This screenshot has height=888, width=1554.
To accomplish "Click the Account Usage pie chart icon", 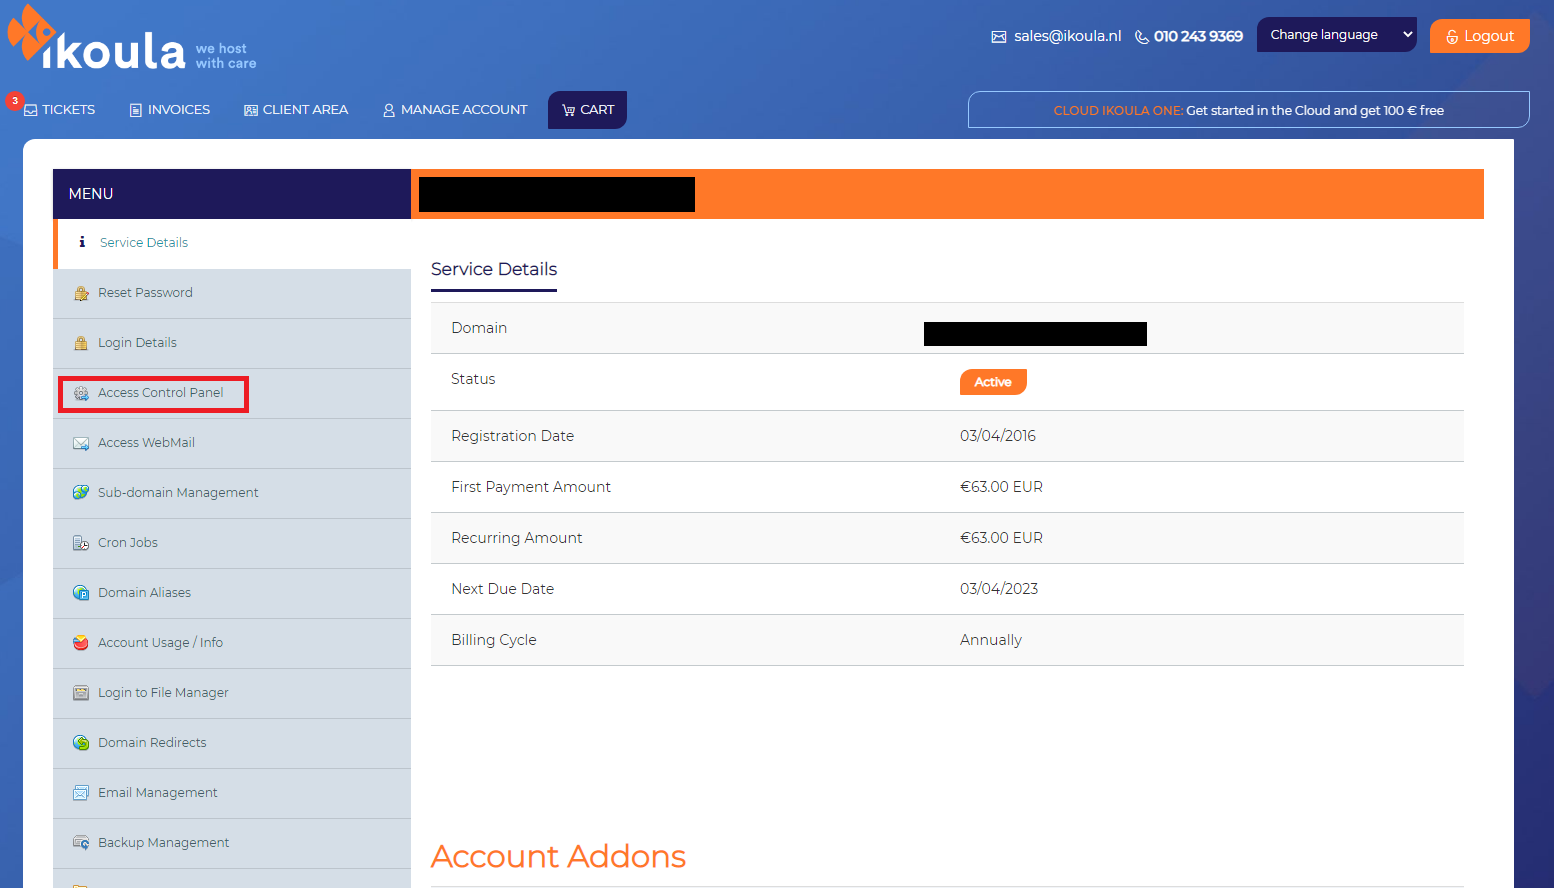I will click(81, 643).
